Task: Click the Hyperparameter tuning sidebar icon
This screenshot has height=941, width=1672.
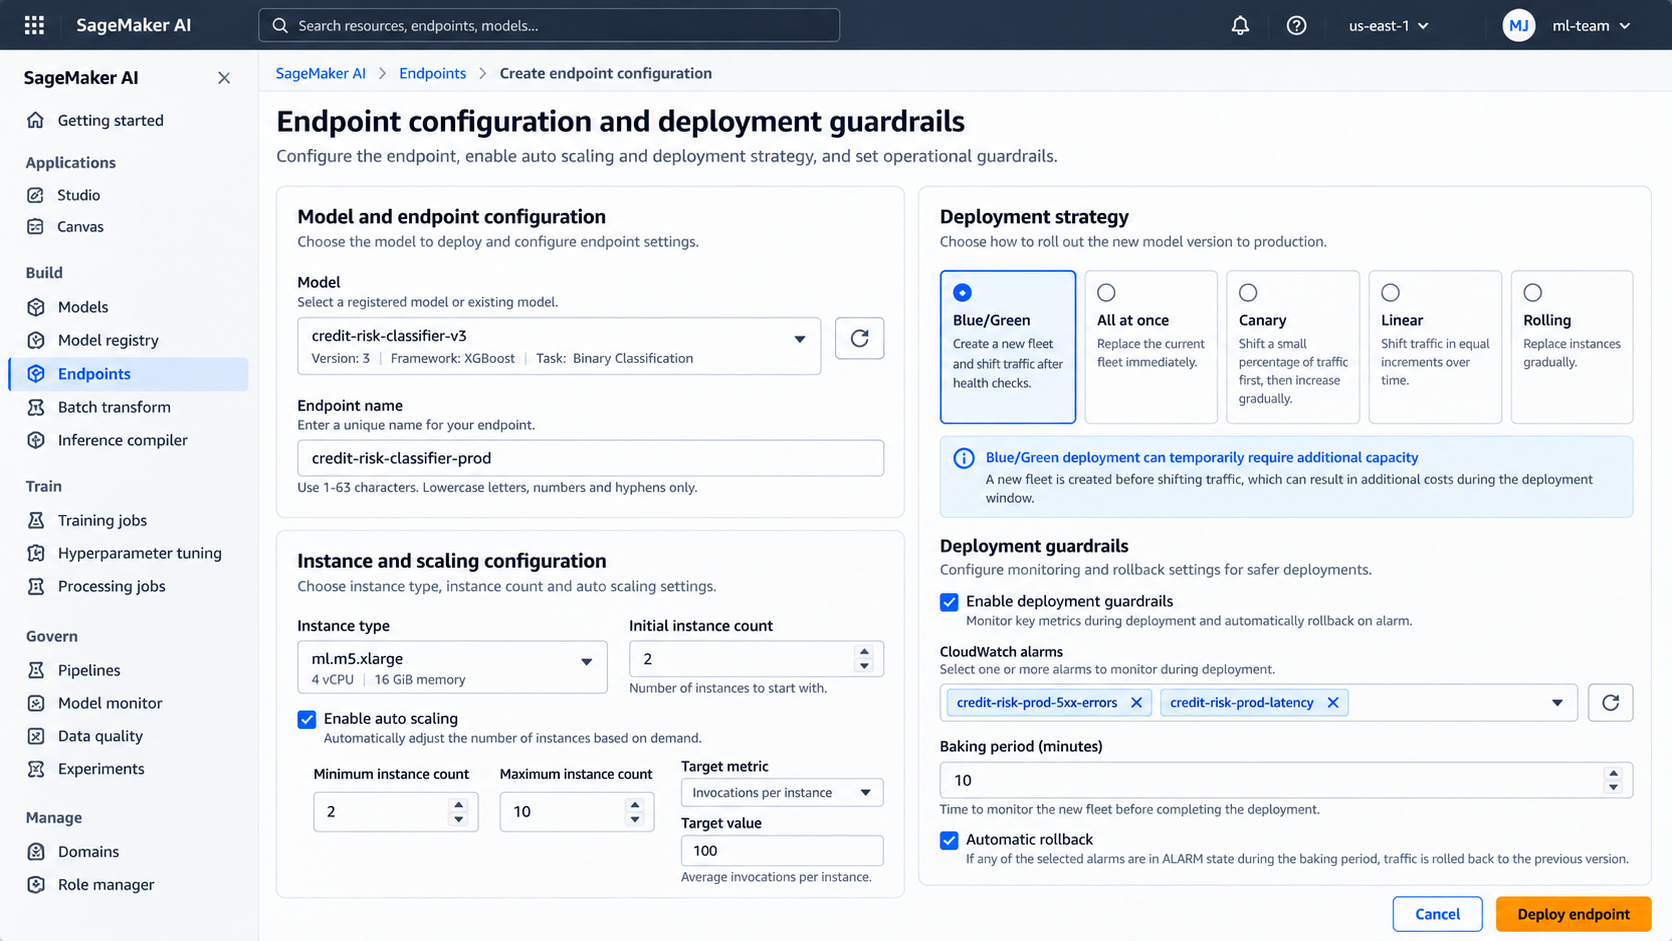Action: [36, 553]
